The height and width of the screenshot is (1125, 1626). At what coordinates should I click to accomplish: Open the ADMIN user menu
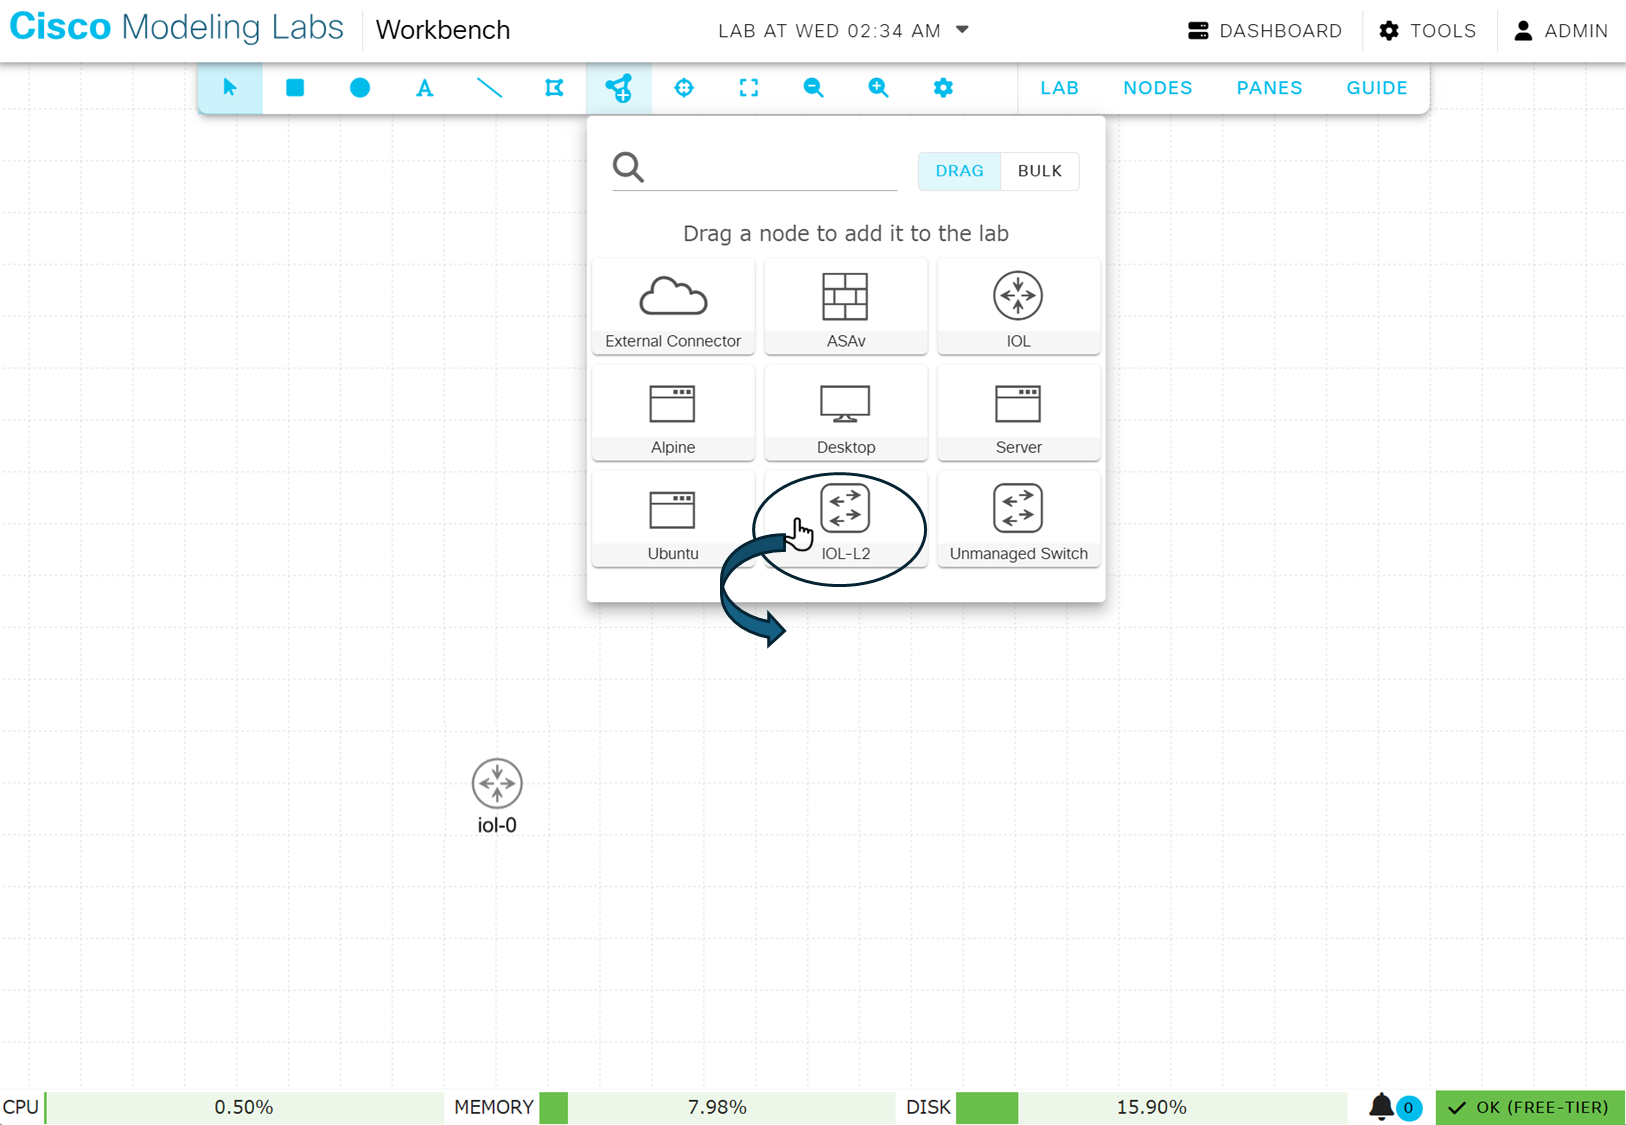pyautogui.click(x=1561, y=31)
